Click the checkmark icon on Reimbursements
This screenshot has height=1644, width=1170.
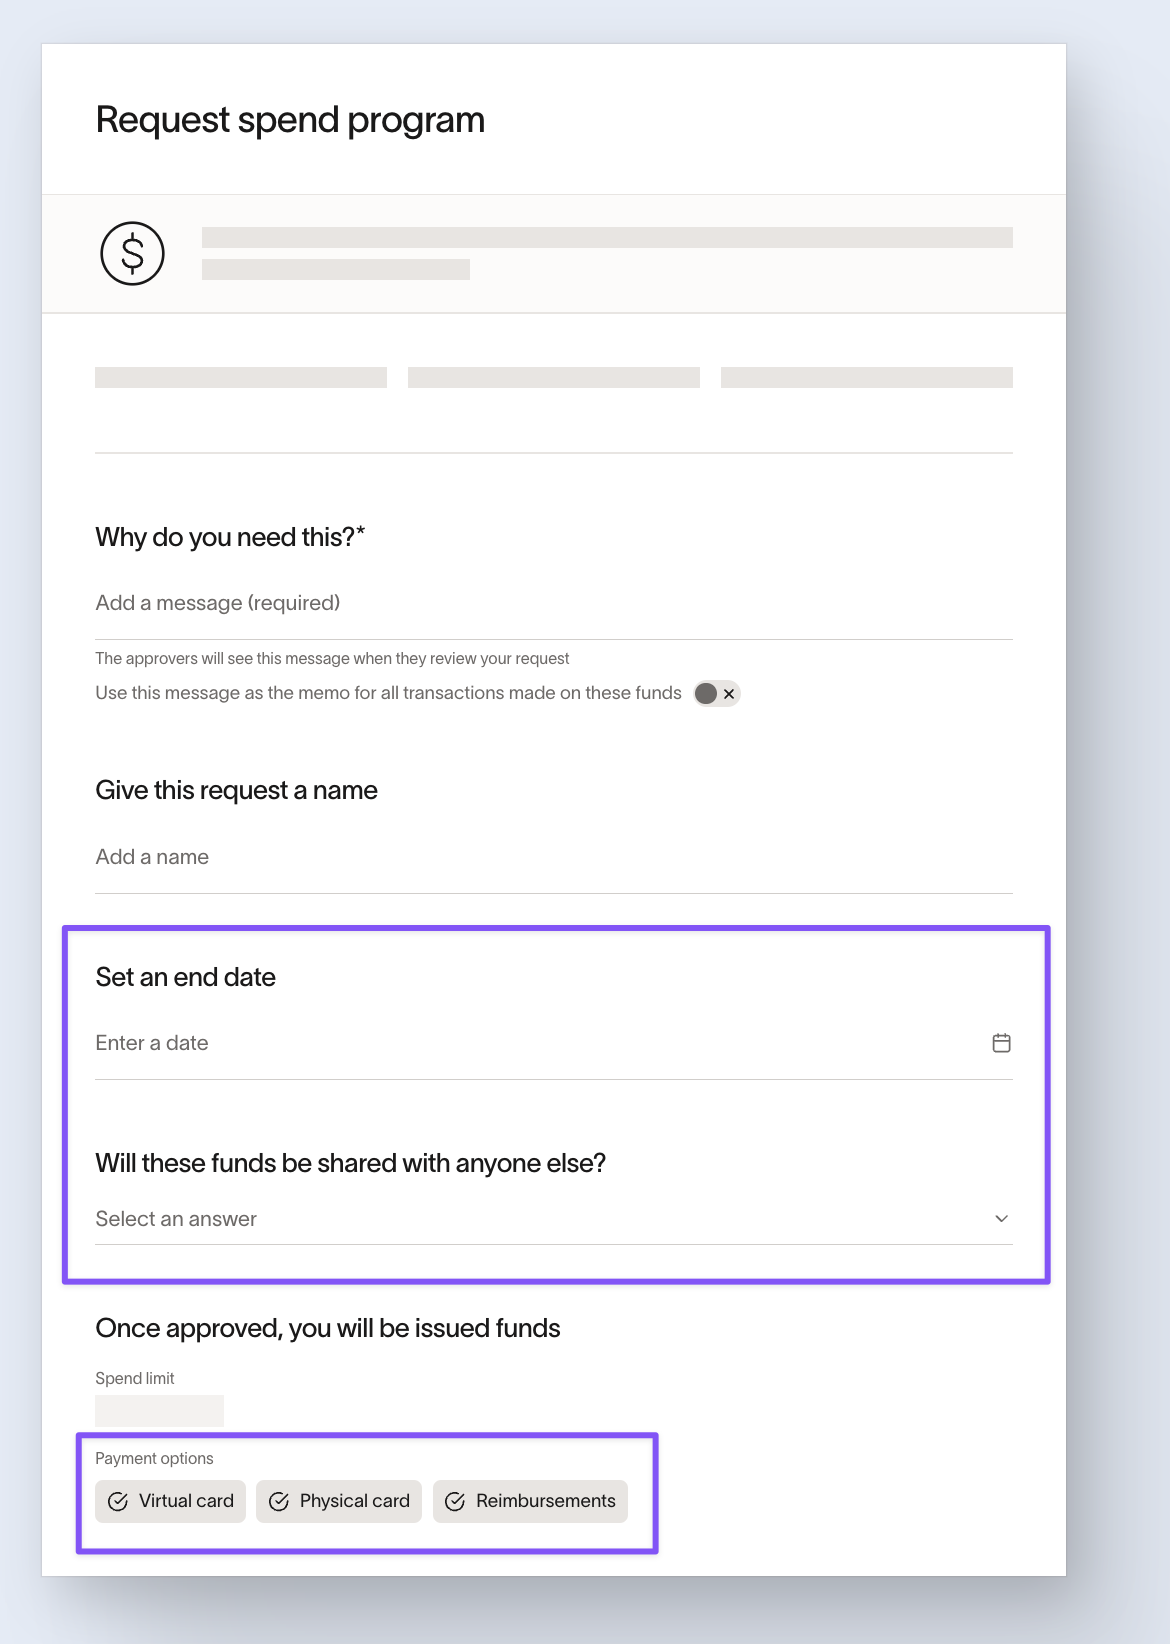[455, 1502]
